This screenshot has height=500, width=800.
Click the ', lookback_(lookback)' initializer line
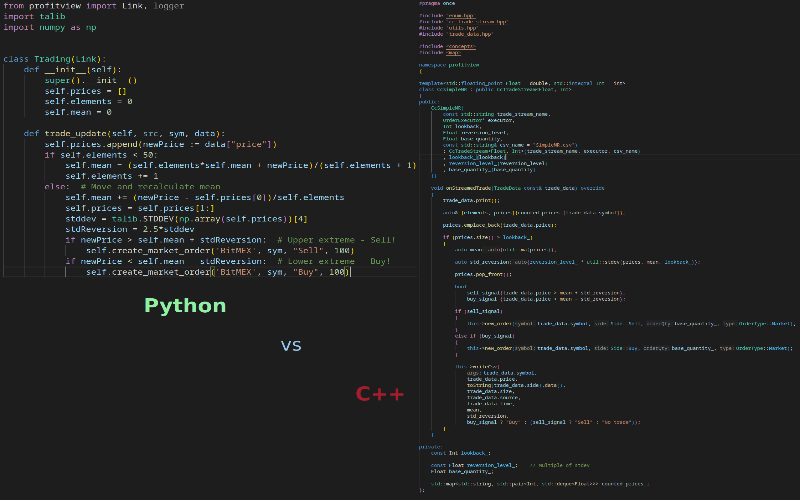[x=474, y=157]
